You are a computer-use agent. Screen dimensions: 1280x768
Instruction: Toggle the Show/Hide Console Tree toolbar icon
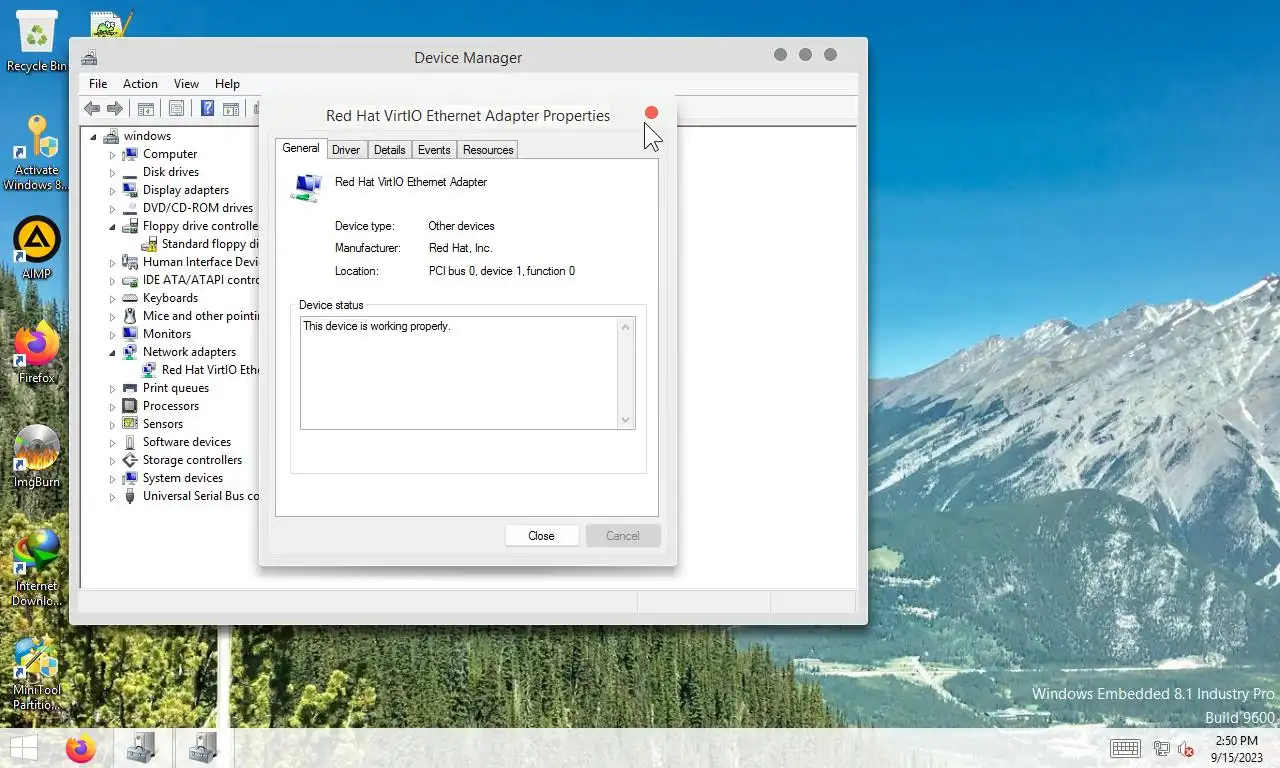tap(145, 109)
